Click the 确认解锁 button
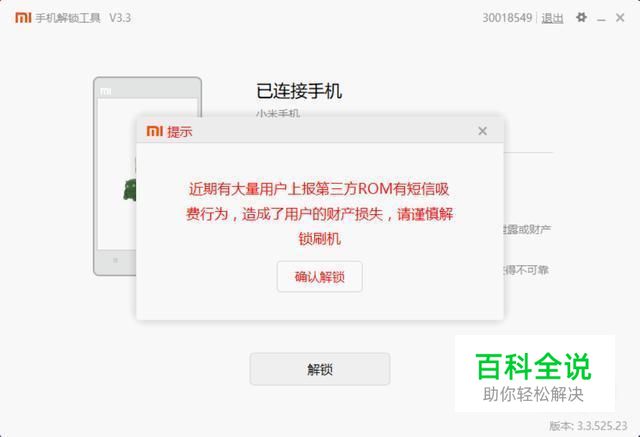 (x=320, y=277)
